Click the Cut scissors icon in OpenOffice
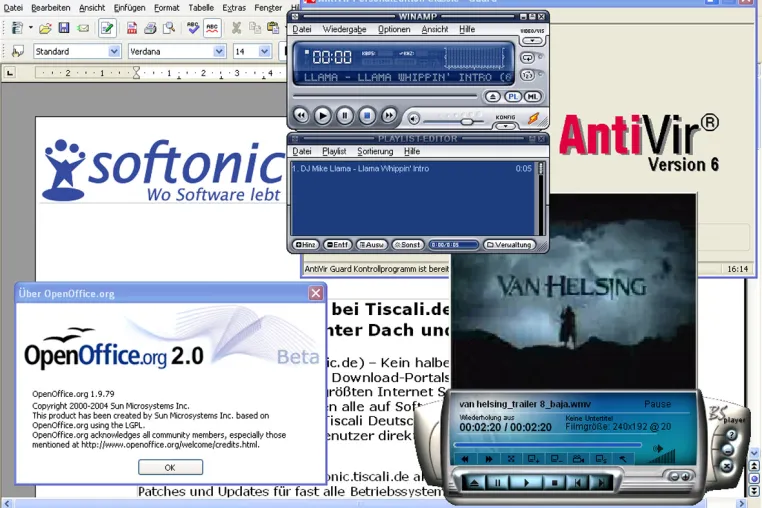Image resolution: width=762 pixels, height=508 pixels. coord(237,28)
